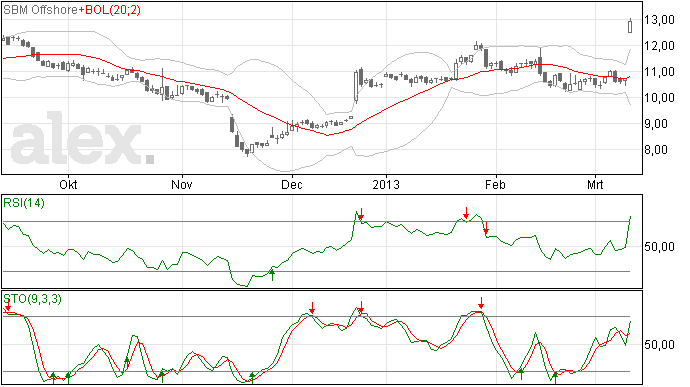Screen dimensions: 690x387
Task: Click the 11,00 price axis label
Action: tap(659, 72)
